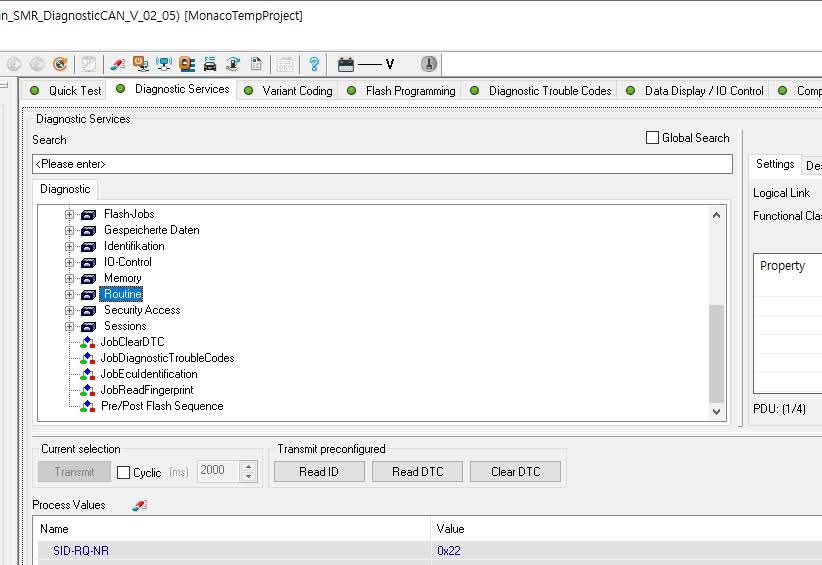
Task: Enable the Global Search checkbox
Action: pos(652,138)
